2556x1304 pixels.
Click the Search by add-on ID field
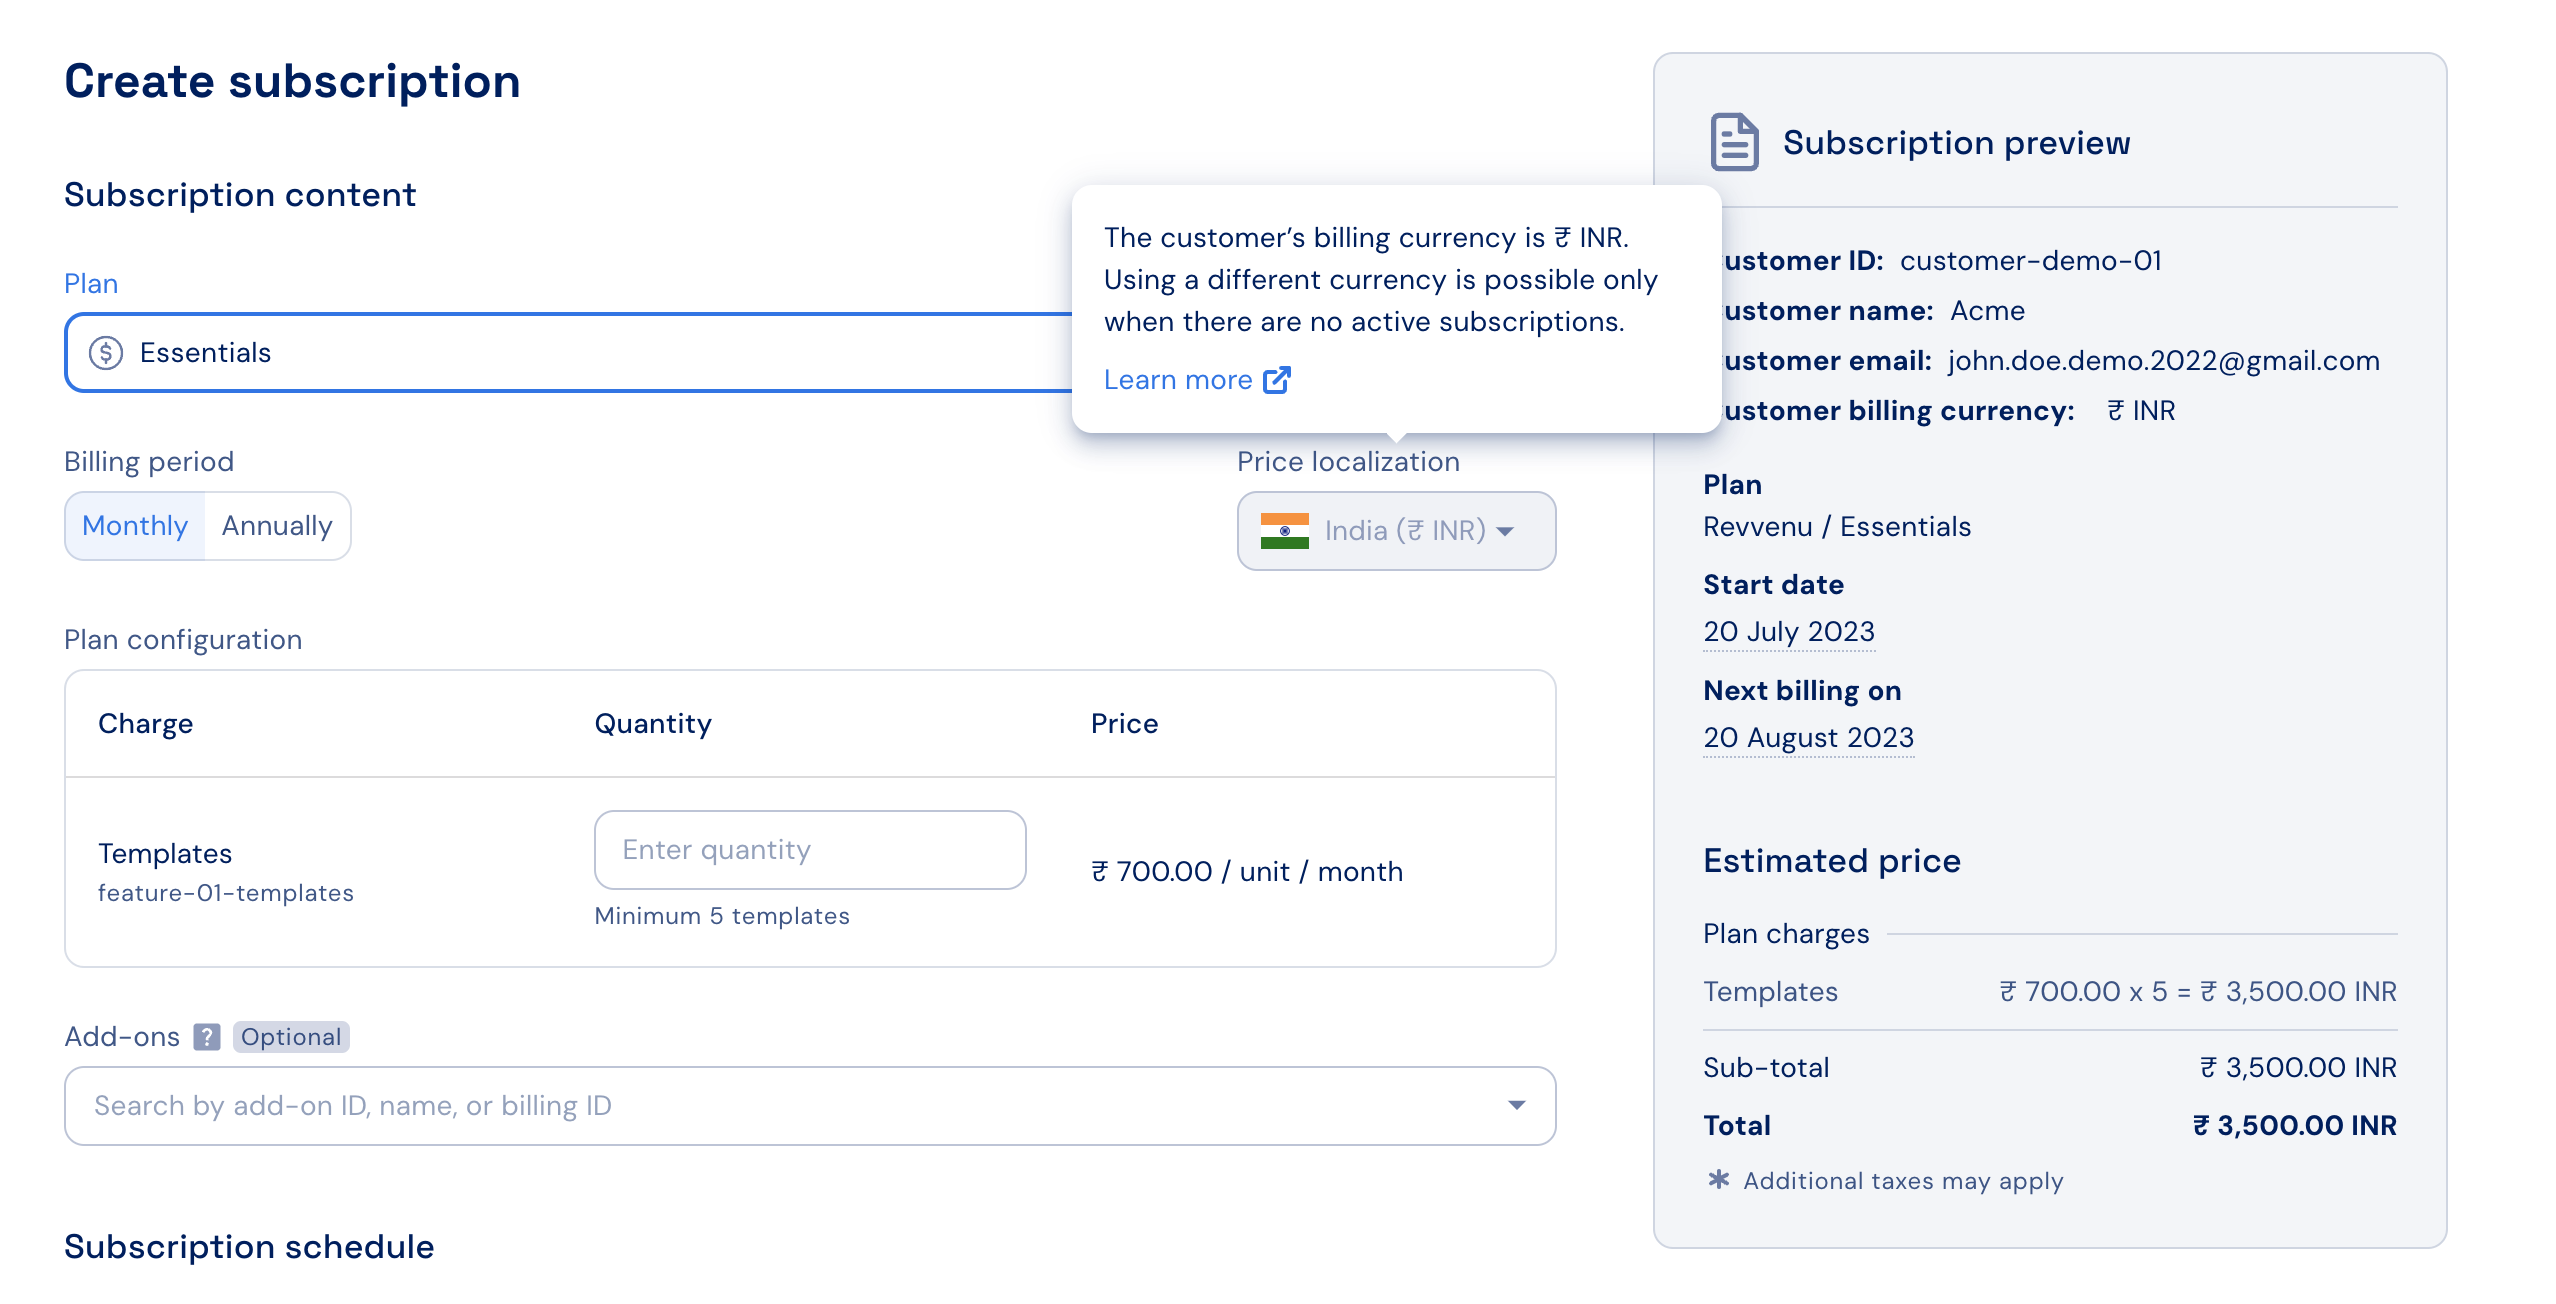click(810, 1106)
